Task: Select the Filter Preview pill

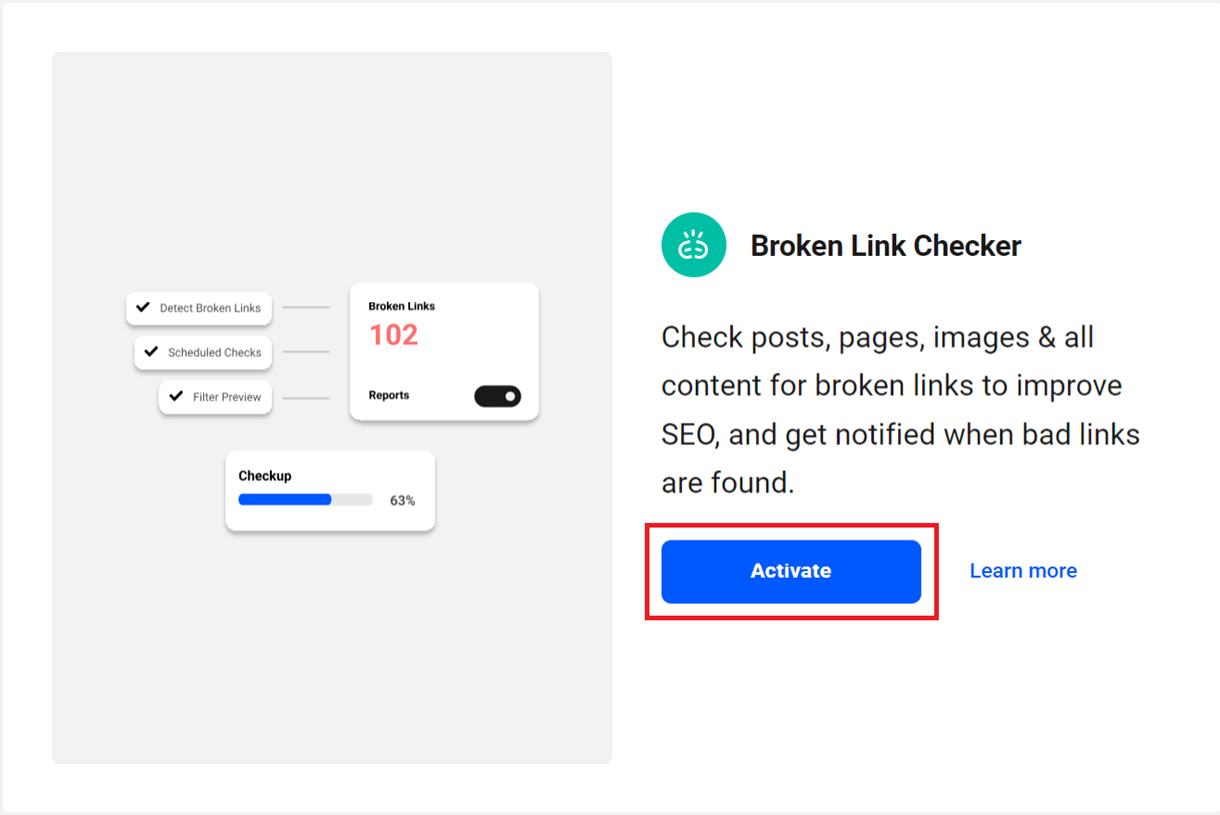Action: coord(215,397)
